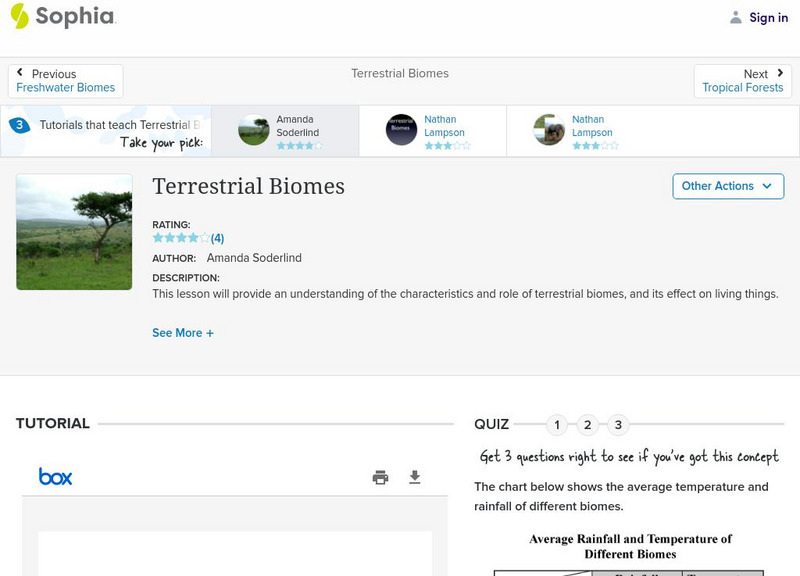Image resolution: width=800 pixels, height=576 pixels.
Task: Select quiz question 1
Action: click(557, 425)
